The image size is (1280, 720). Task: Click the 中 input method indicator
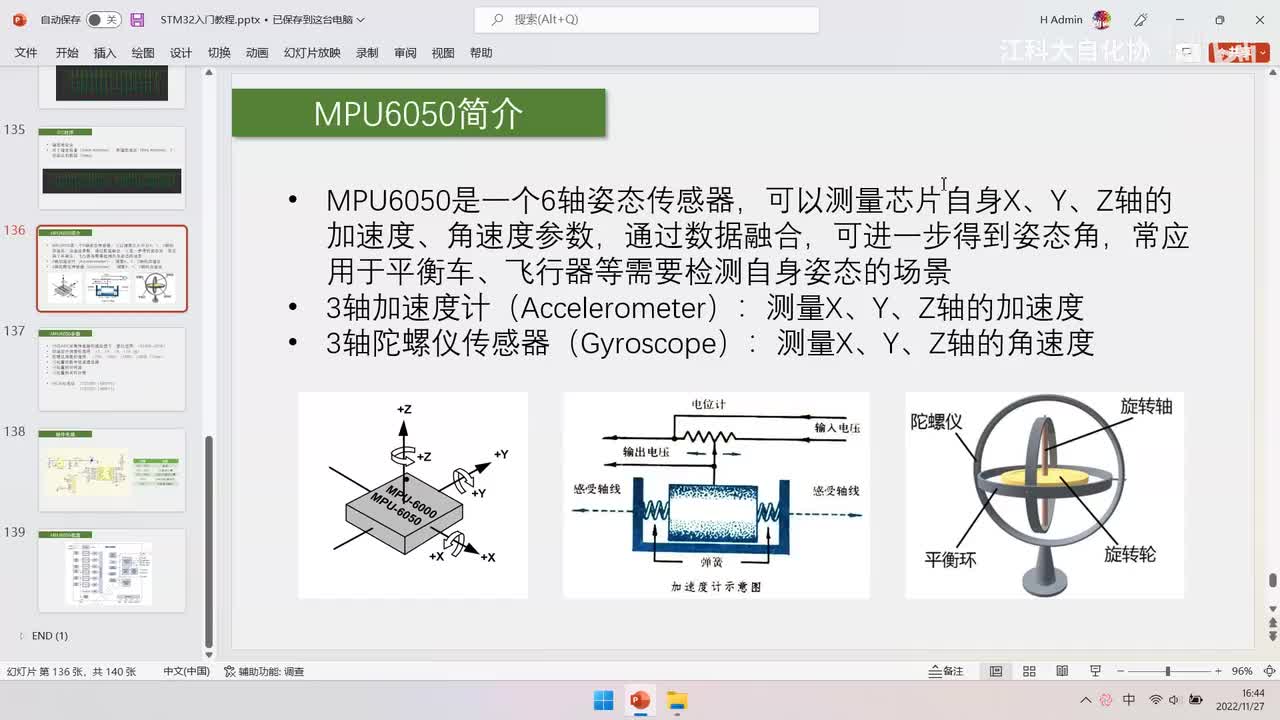coord(1130,700)
